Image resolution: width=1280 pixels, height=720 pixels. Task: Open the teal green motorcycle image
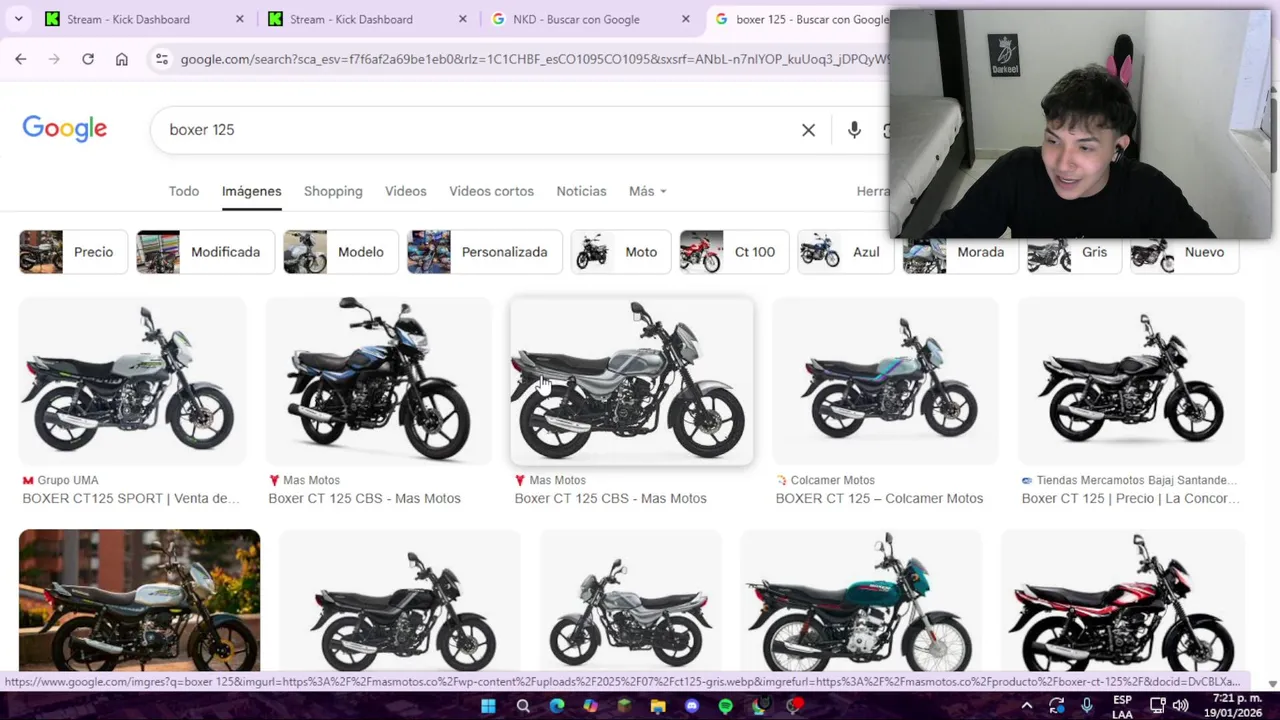(x=860, y=601)
